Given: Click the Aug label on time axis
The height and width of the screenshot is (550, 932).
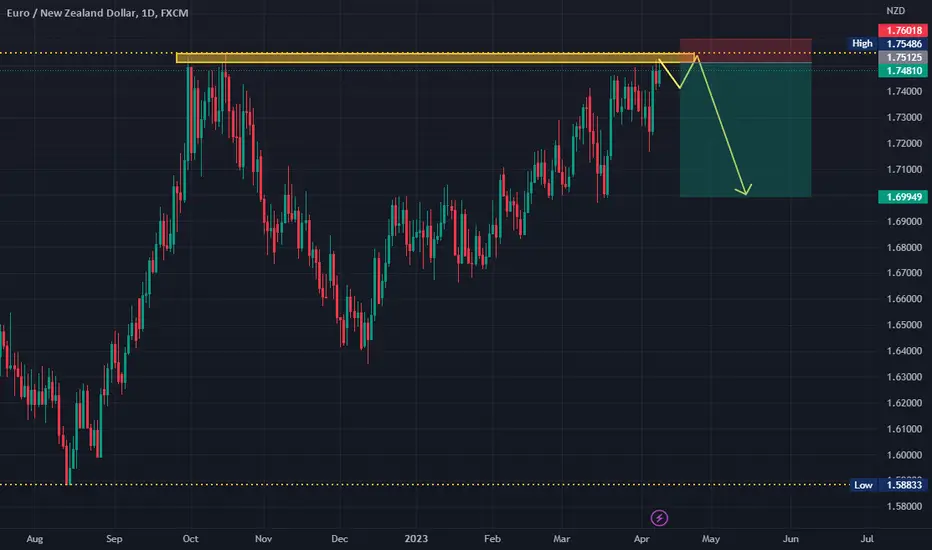Looking at the screenshot, I should pos(34,539).
